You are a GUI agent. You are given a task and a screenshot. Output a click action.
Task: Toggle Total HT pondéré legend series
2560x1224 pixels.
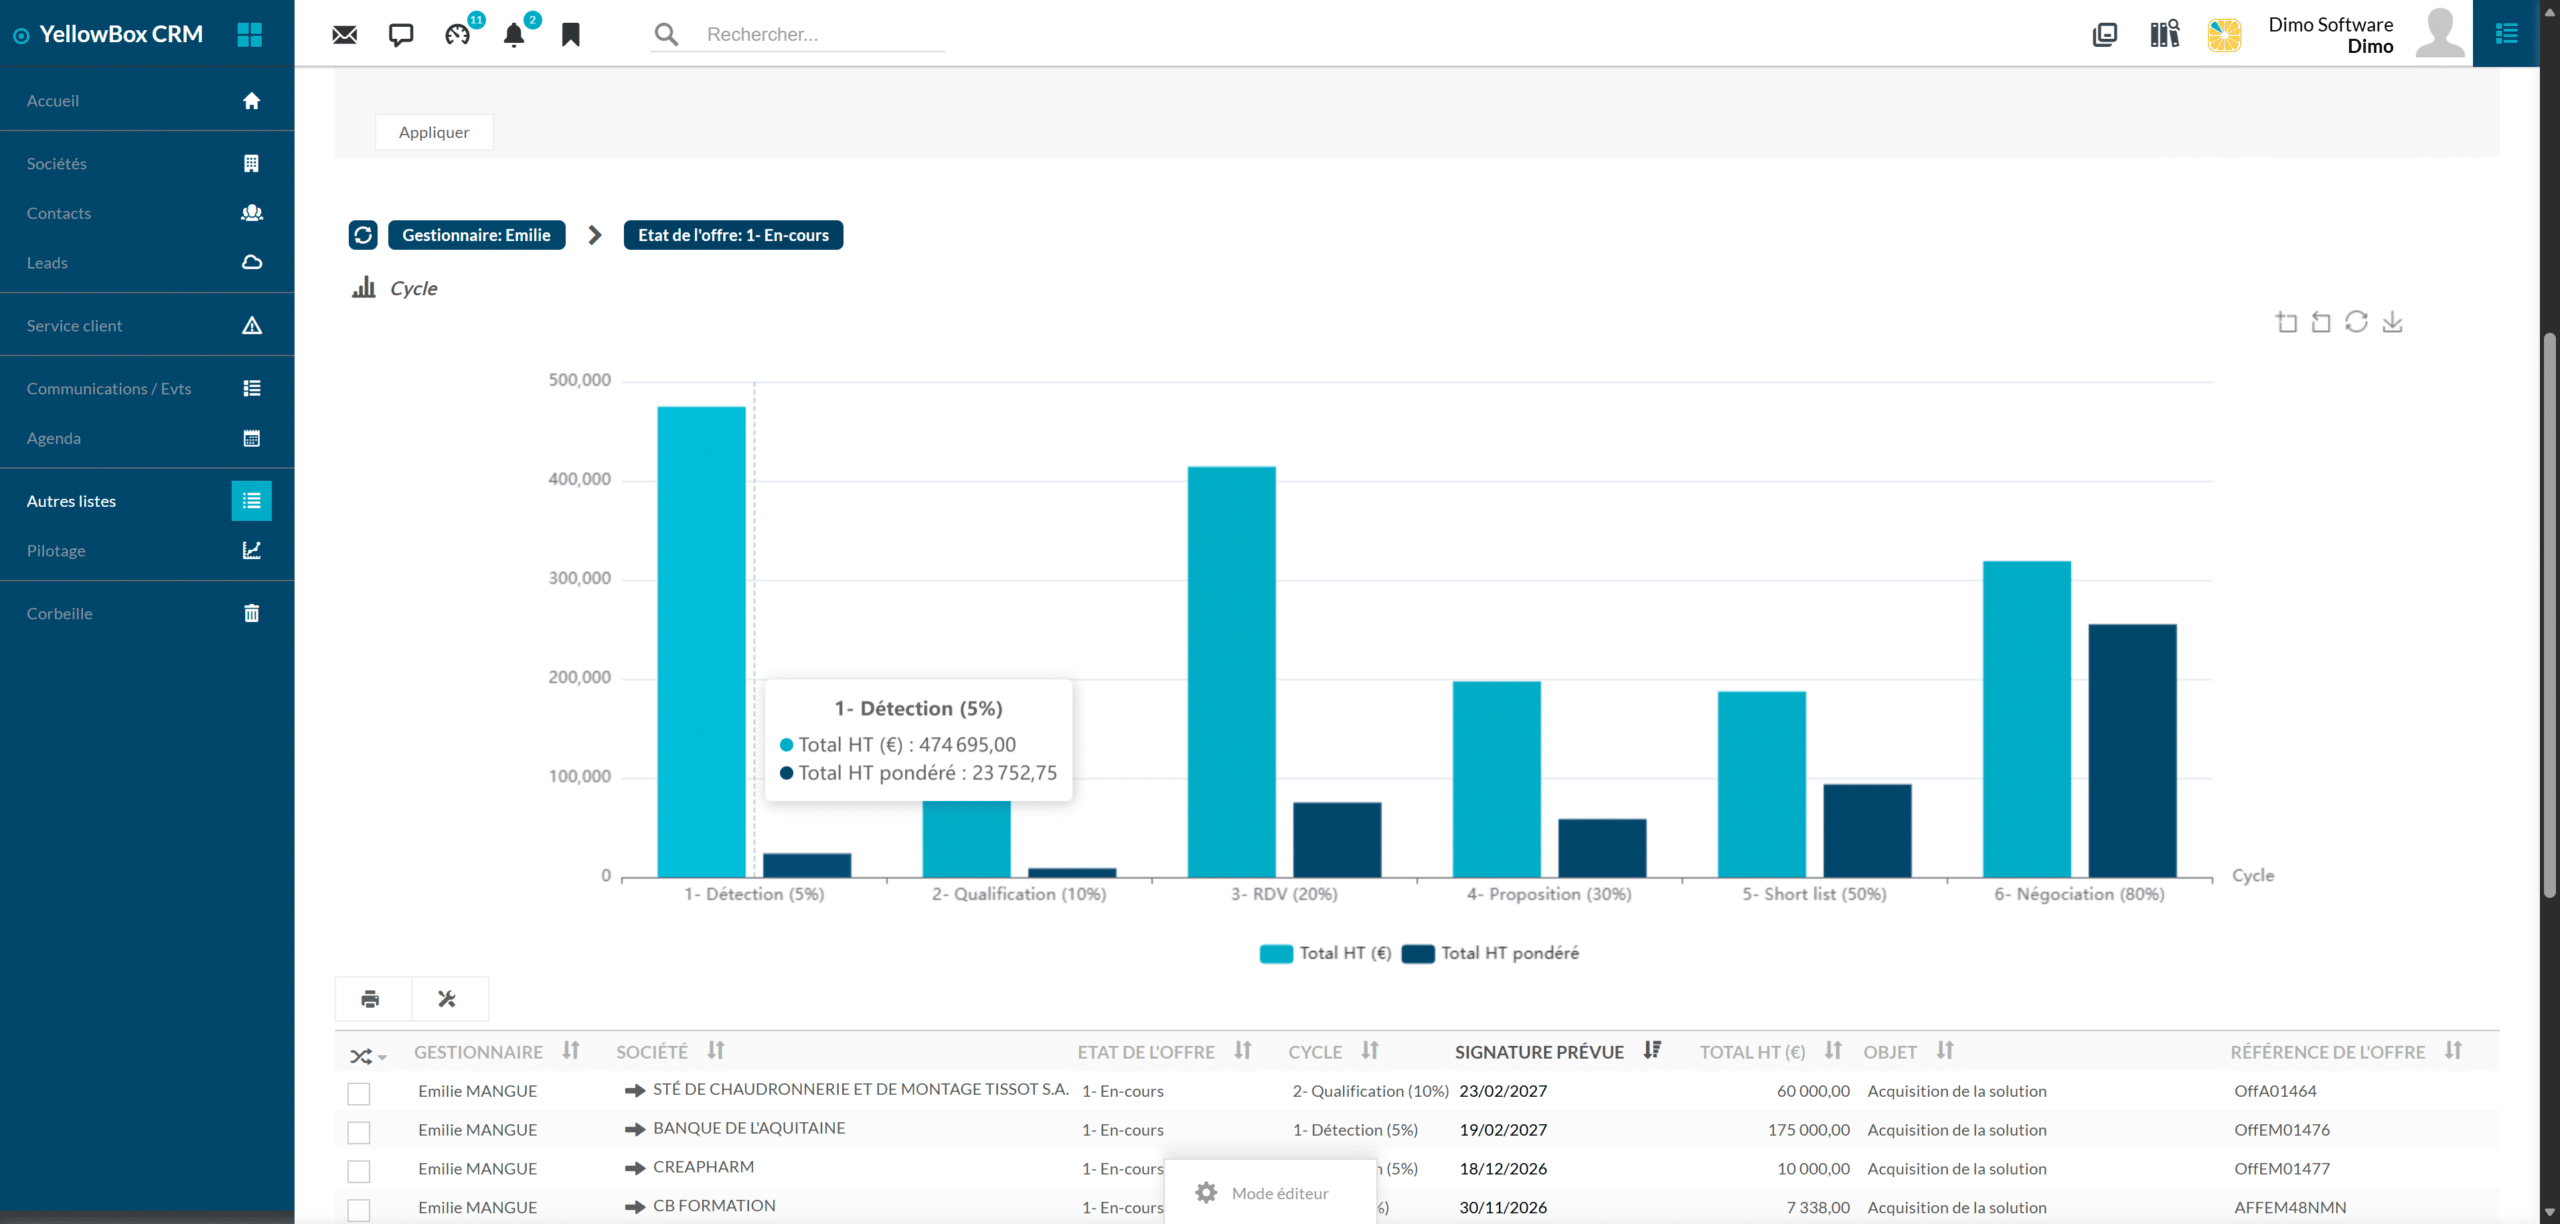coord(1491,954)
